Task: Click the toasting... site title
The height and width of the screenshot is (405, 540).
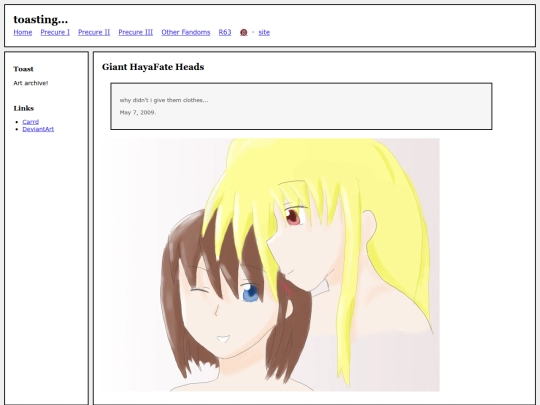Action: [x=41, y=19]
